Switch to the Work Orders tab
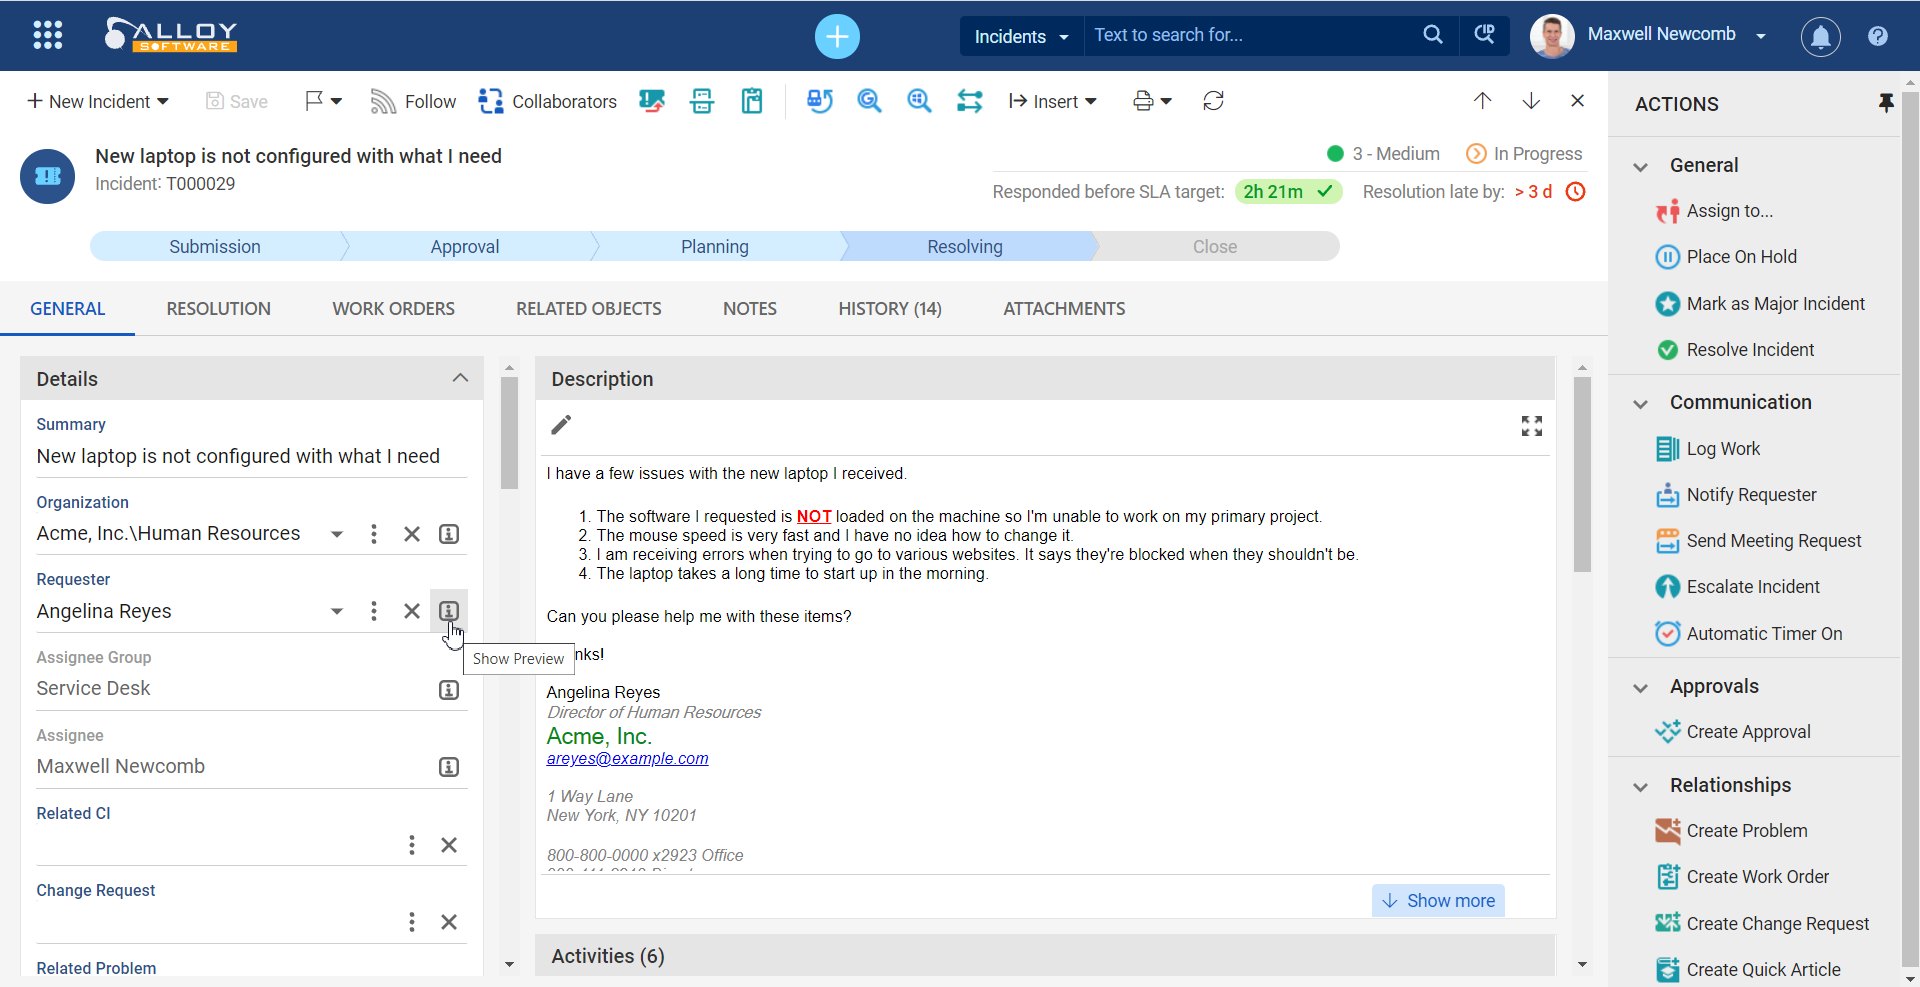Screen dimensions: 1920x987 tap(393, 308)
